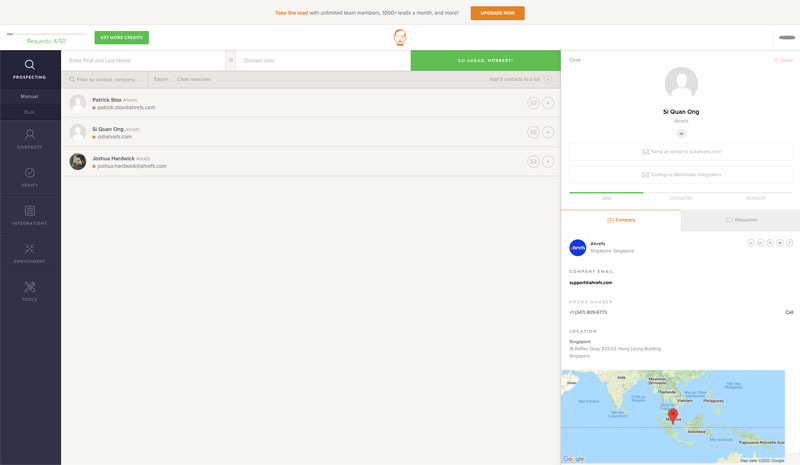Click joshua.hardwick@ahrefs.com email text
800x465 pixels.
(x=132, y=166)
